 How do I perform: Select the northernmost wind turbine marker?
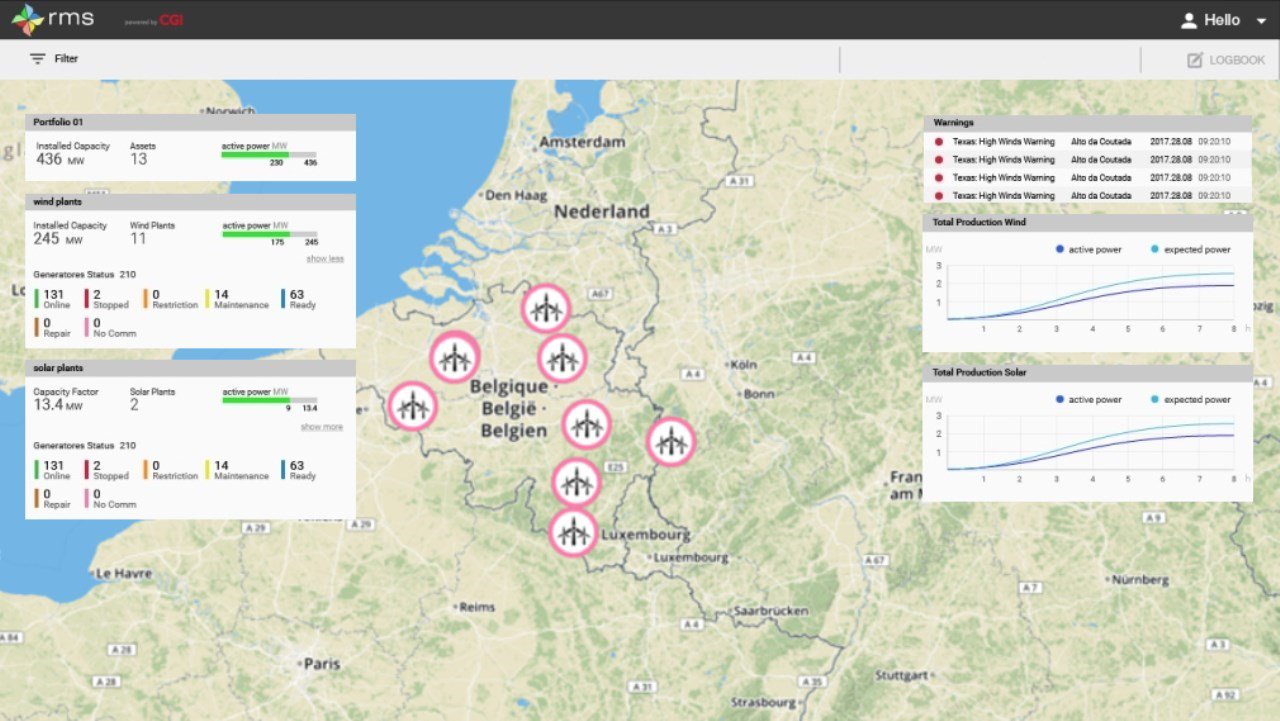tap(545, 308)
